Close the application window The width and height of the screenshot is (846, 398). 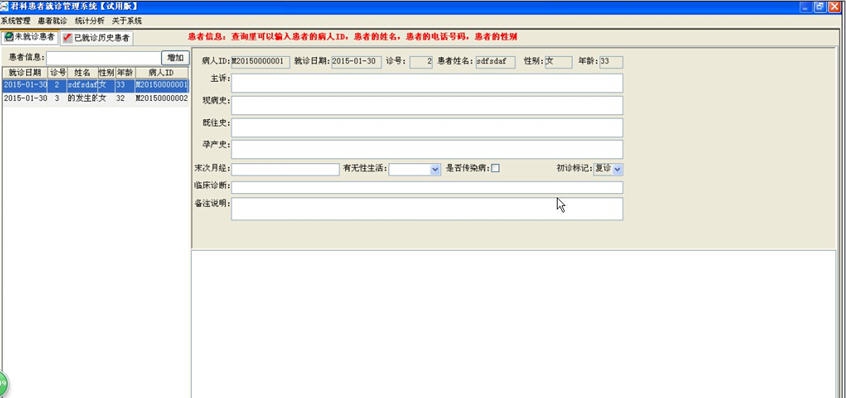click(835, 6)
